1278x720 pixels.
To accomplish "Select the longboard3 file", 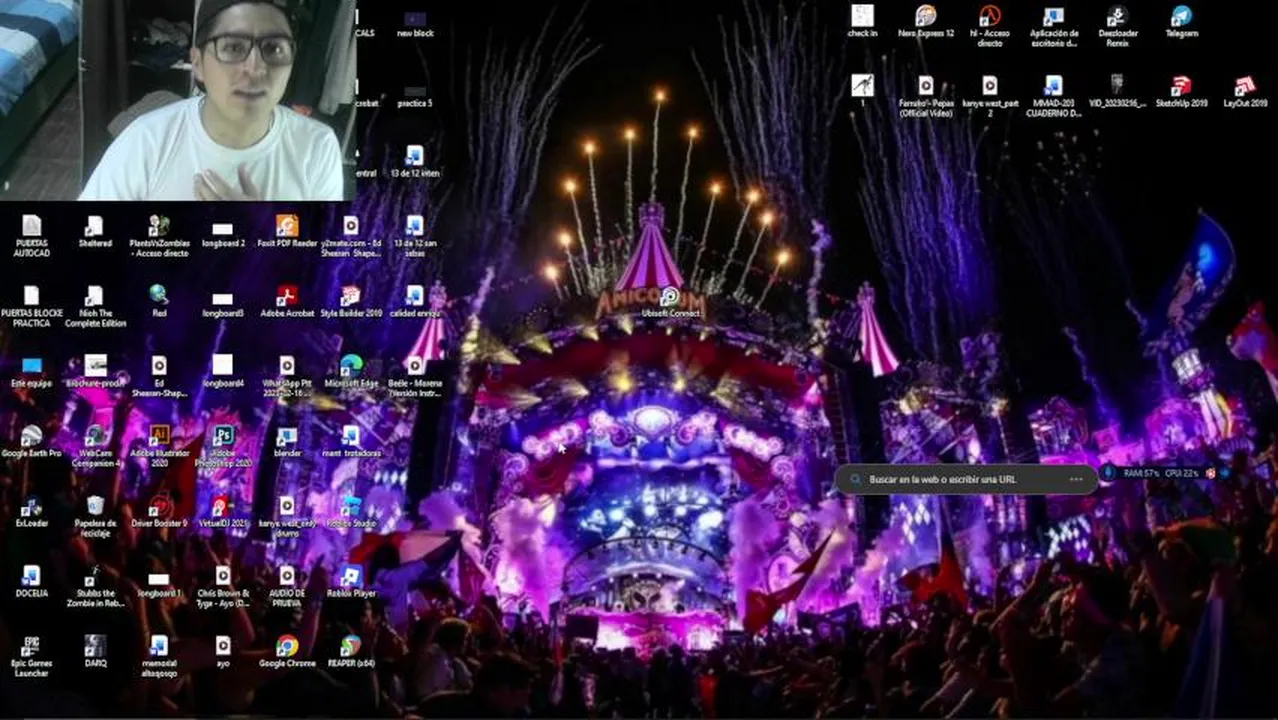I will click(223, 305).
